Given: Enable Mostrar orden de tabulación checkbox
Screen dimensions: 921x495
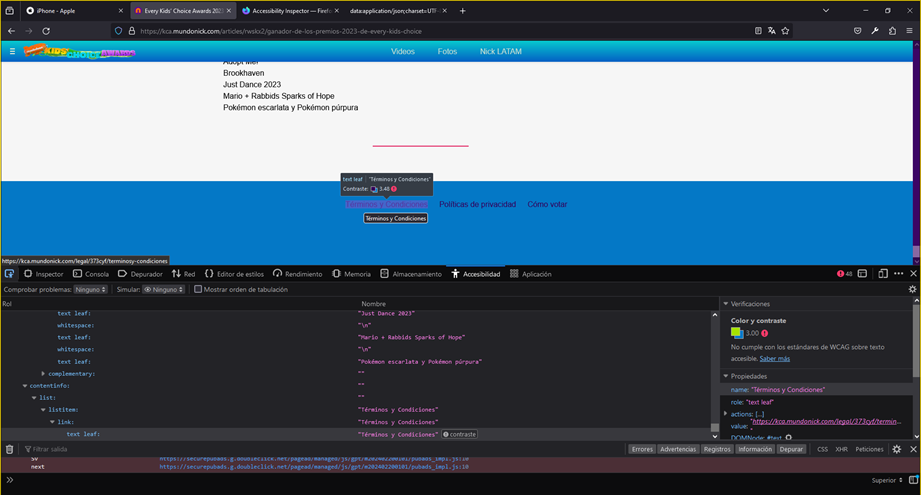Looking at the screenshot, I should [198, 290].
